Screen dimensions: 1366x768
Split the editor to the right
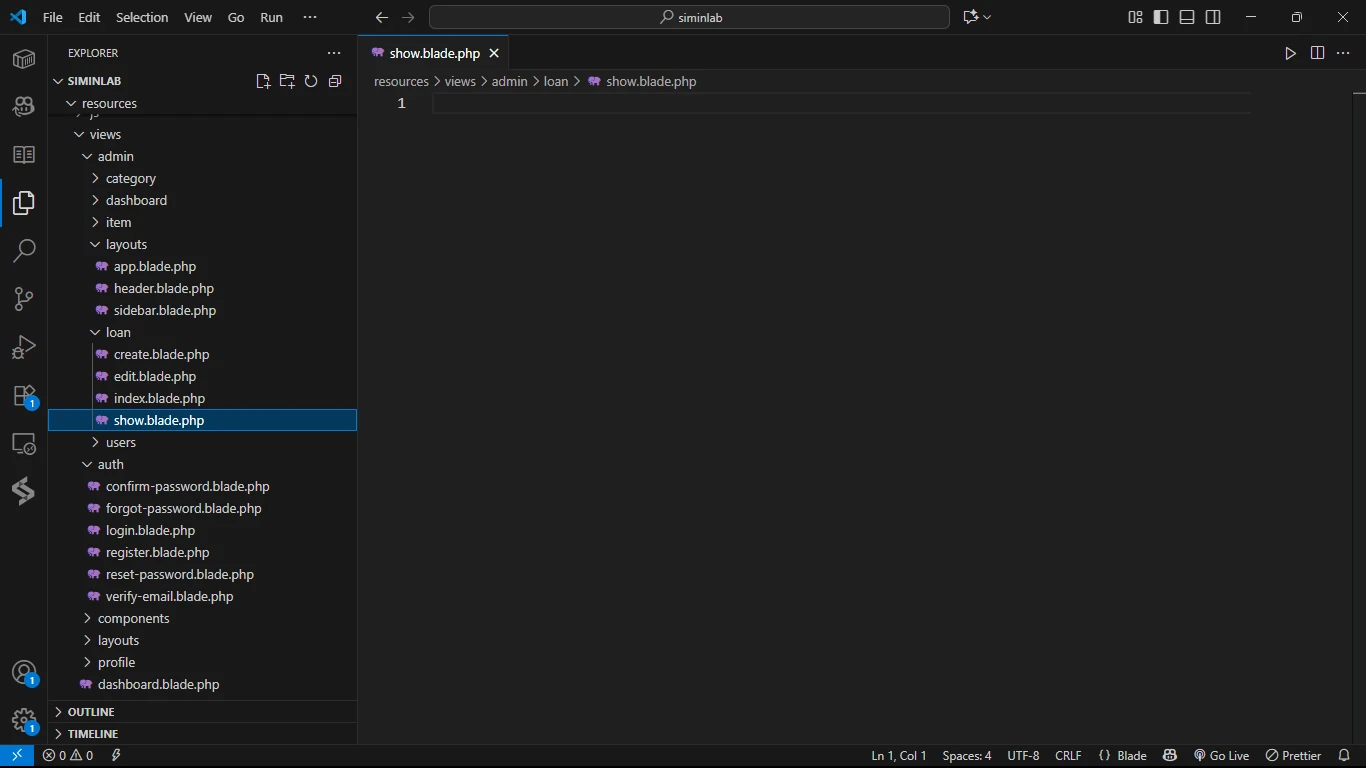(1317, 53)
